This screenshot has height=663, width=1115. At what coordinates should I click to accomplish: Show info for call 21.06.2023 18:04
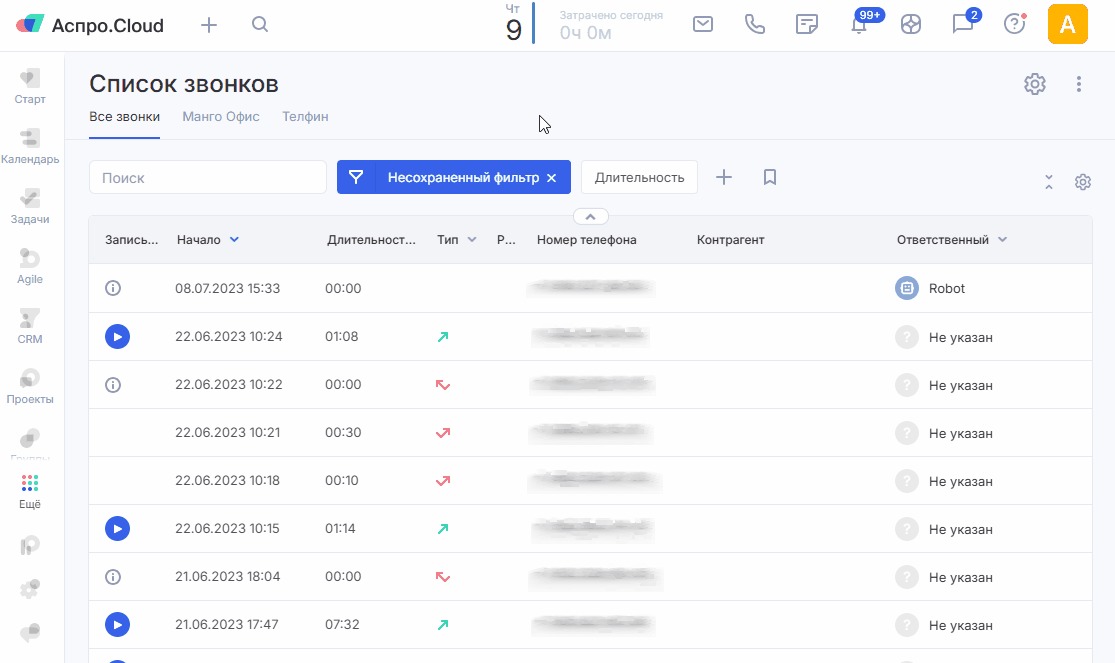pos(113,577)
